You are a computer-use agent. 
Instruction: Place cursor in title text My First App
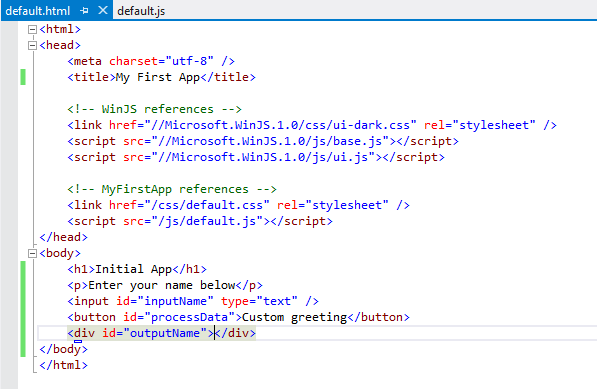[158, 77]
